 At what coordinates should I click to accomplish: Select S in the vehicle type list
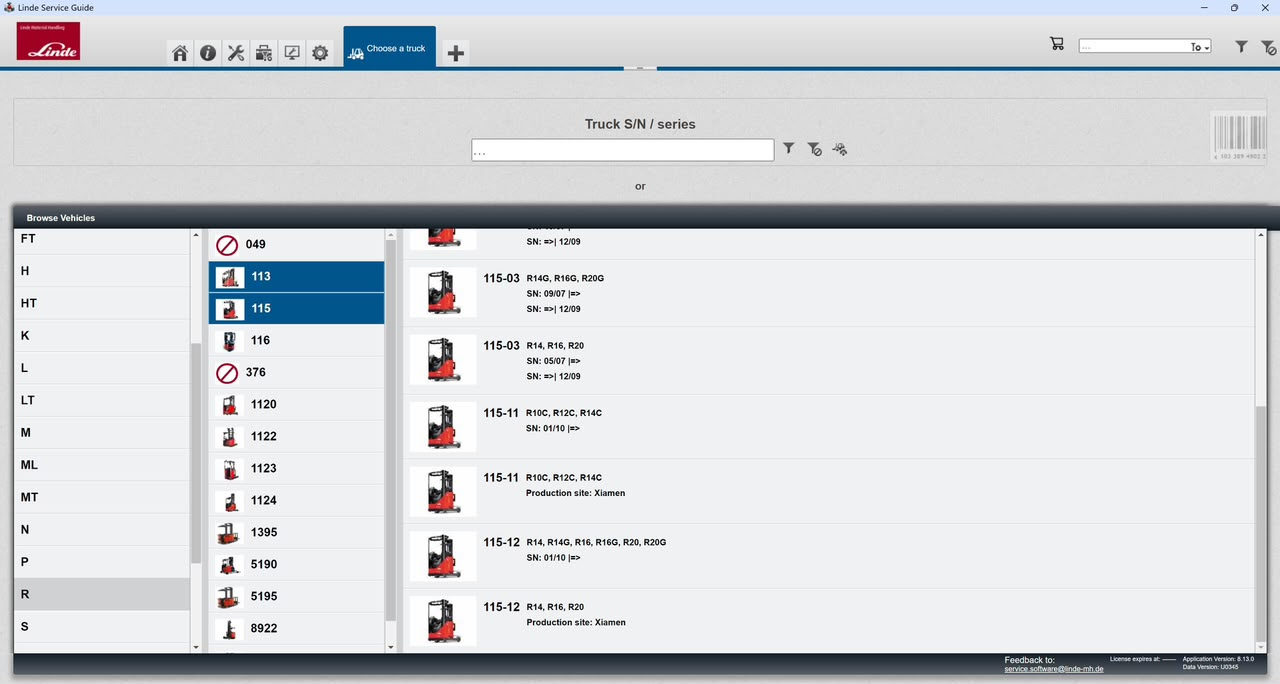click(102, 626)
